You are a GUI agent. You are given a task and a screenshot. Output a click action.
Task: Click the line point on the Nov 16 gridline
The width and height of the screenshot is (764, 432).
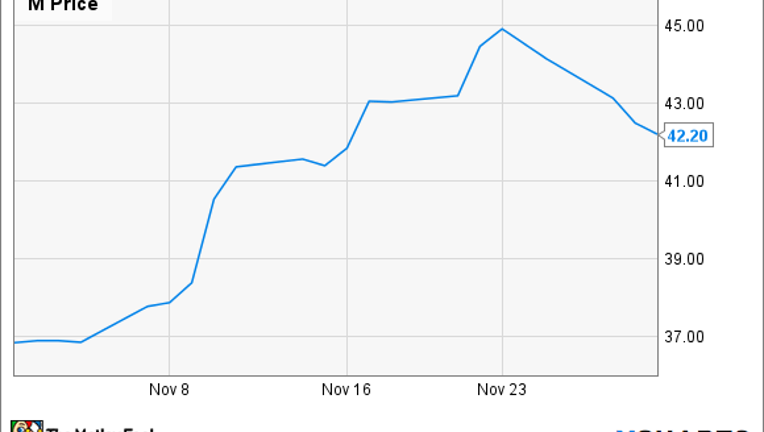[x=347, y=148]
